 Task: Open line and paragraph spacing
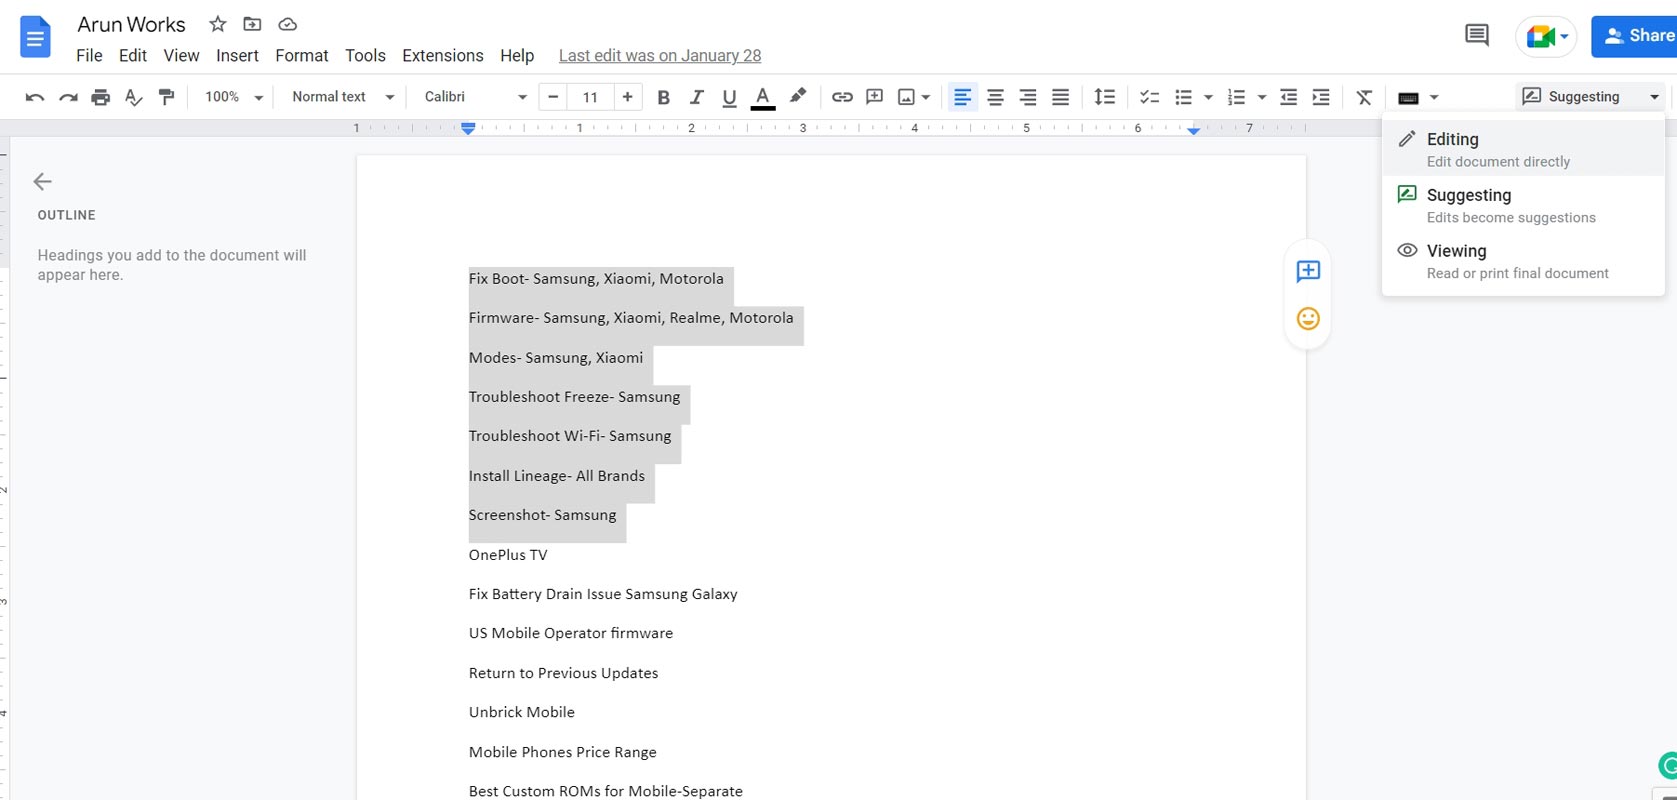coord(1105,97)
